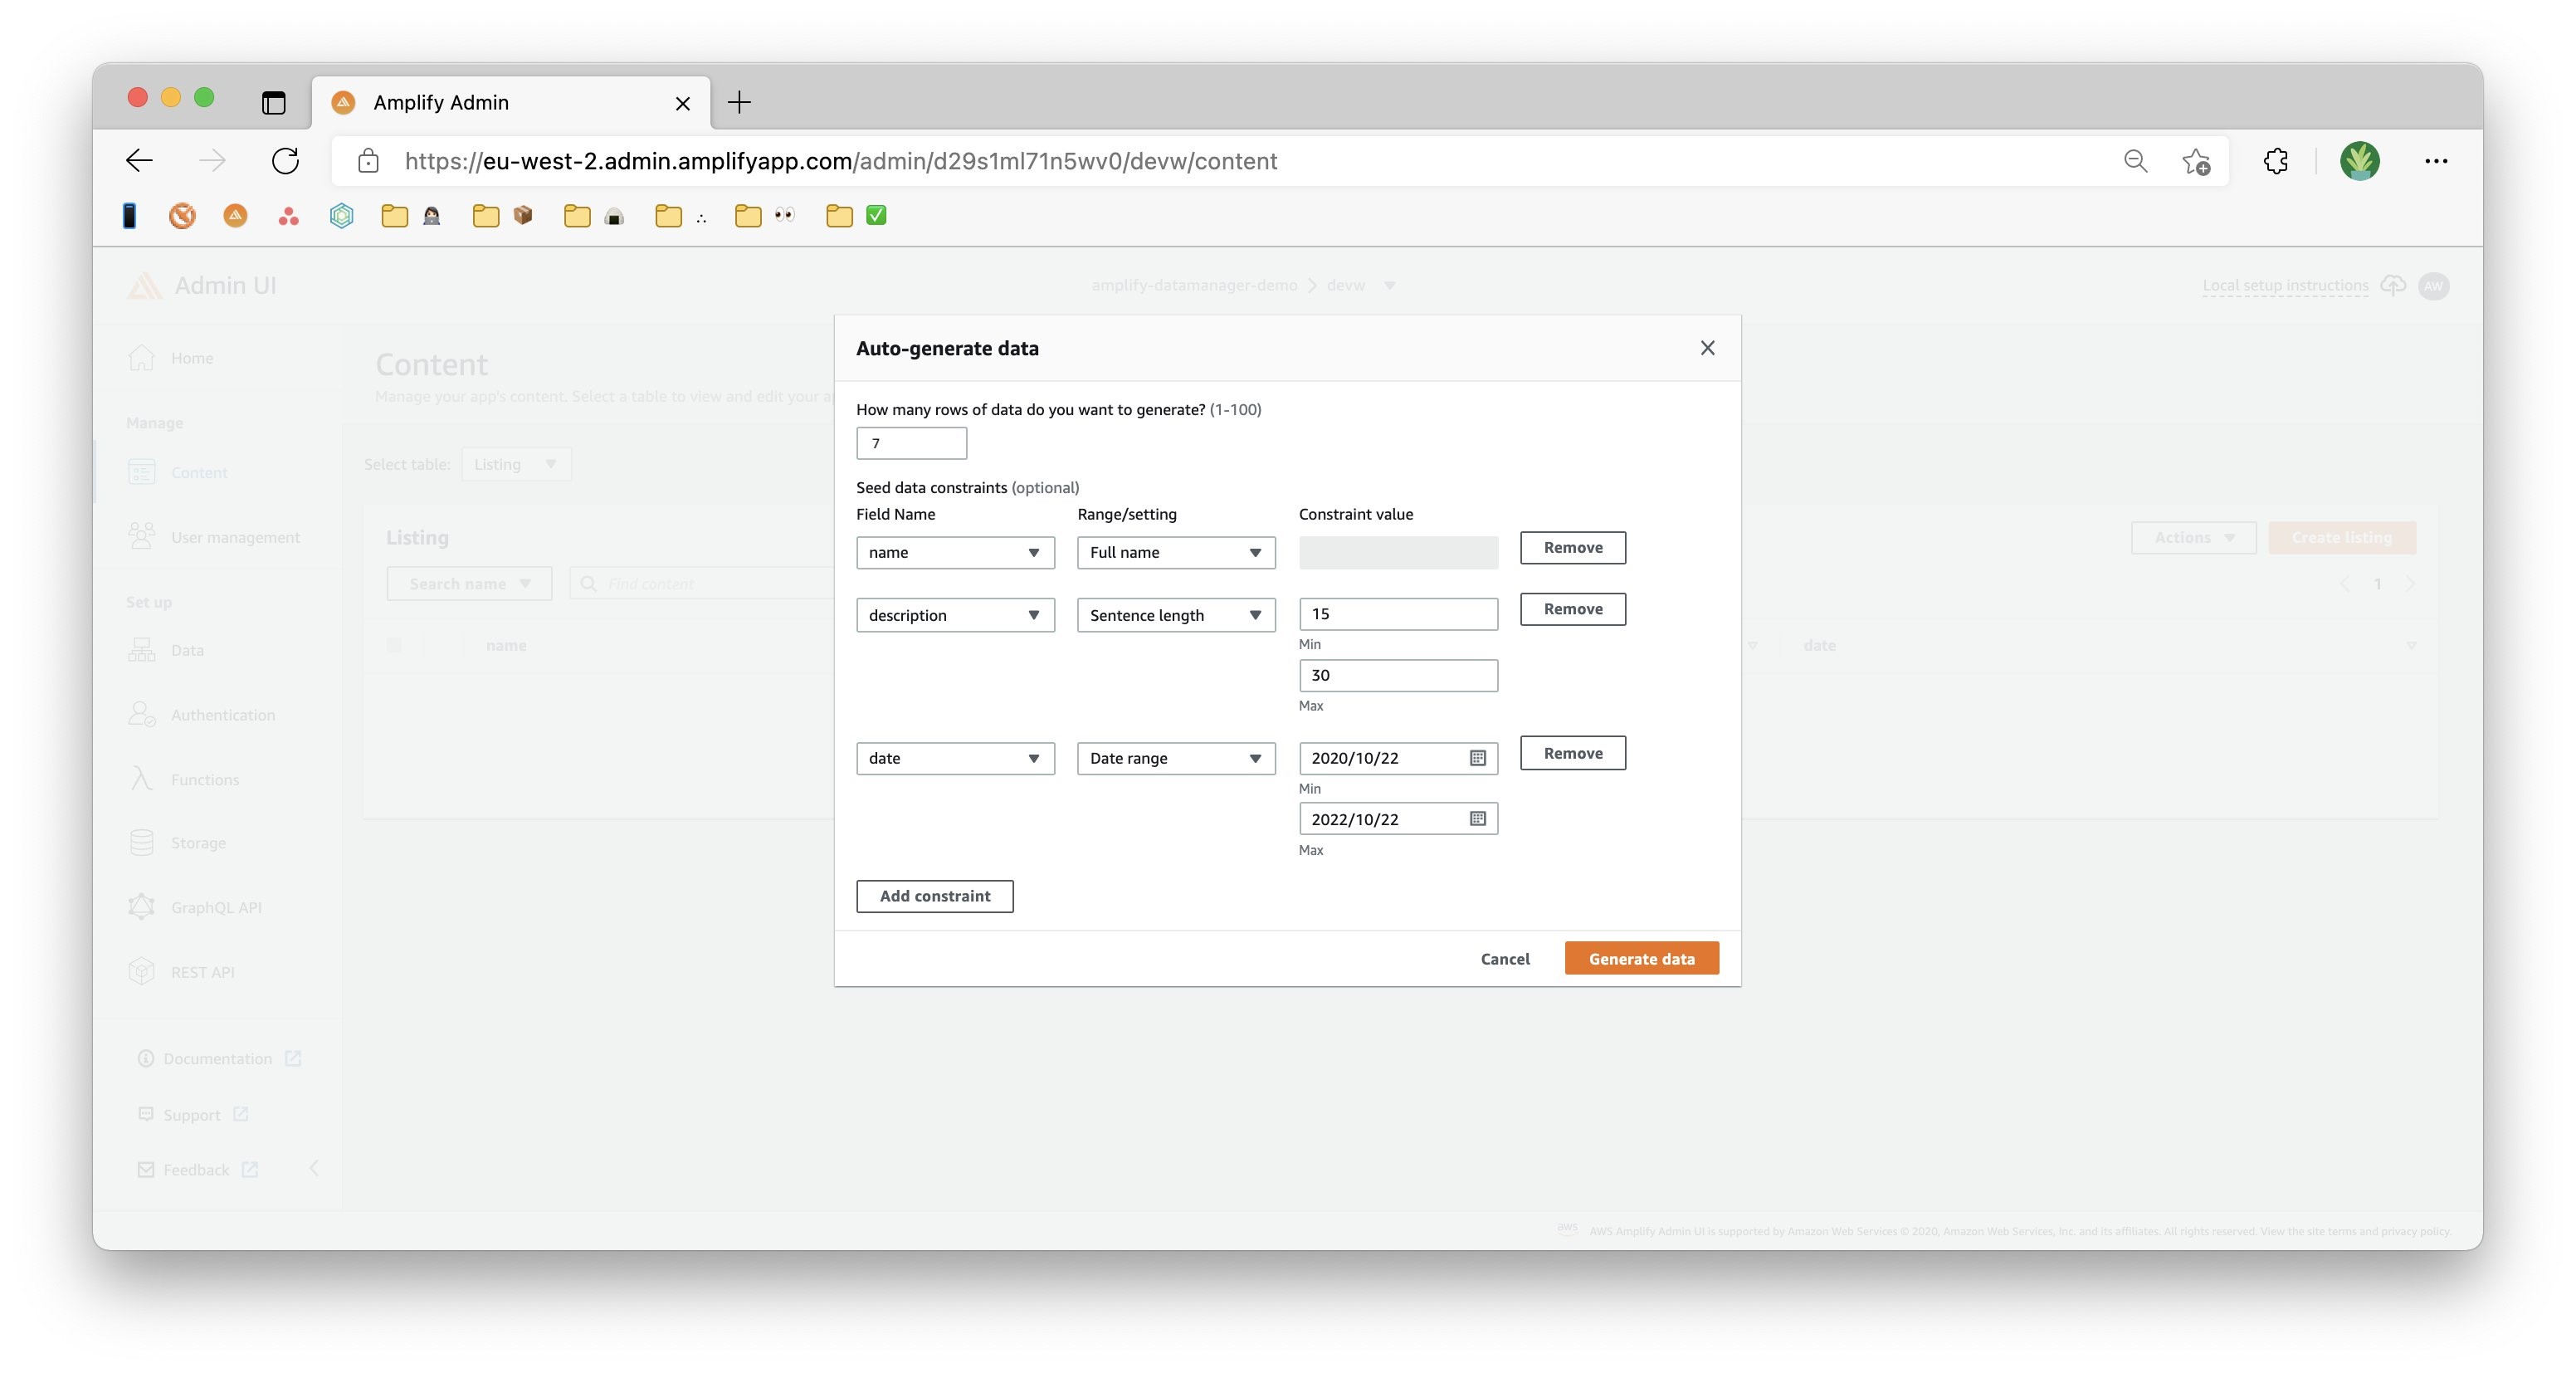This screenshot has width=2576, height=1373.
Task: Click the browser forward arrow
Action: (212, 161)
